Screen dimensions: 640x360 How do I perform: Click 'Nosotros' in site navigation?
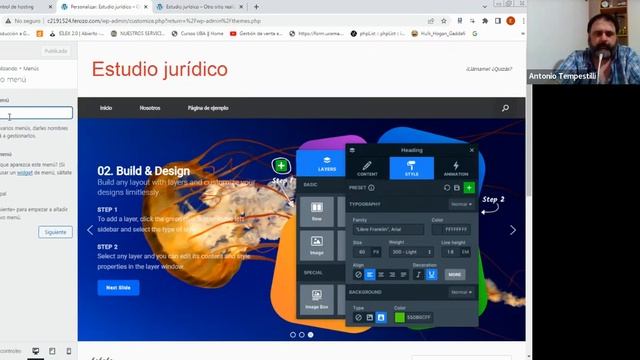[150, 108]
